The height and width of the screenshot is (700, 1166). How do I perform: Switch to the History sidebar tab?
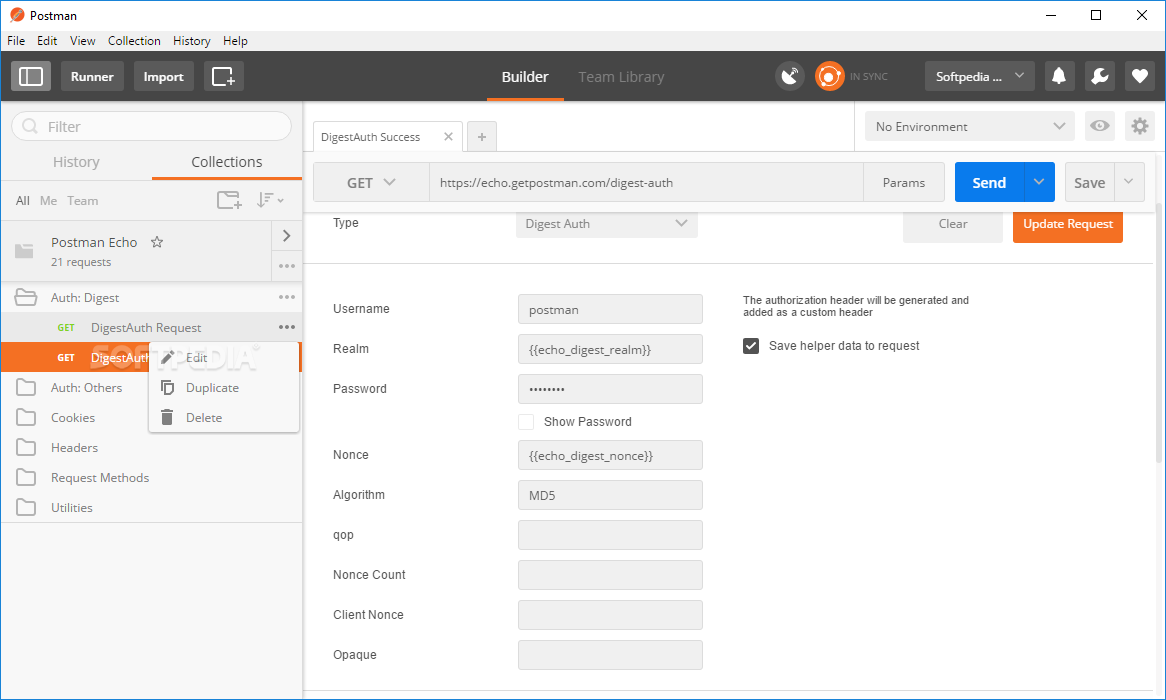coord(76,162)
